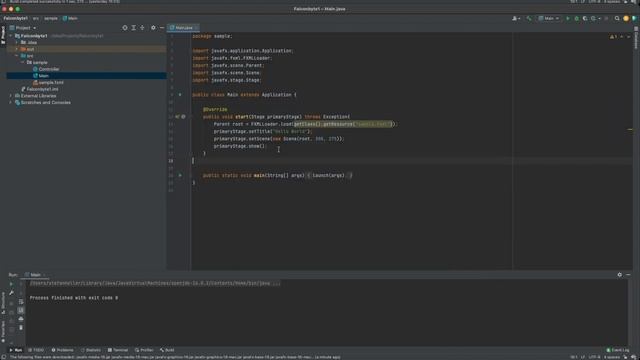The width and height of the screenshot is (640, 360).
Task: Expand Scratches and Consoles node
Action: (11, 102)
